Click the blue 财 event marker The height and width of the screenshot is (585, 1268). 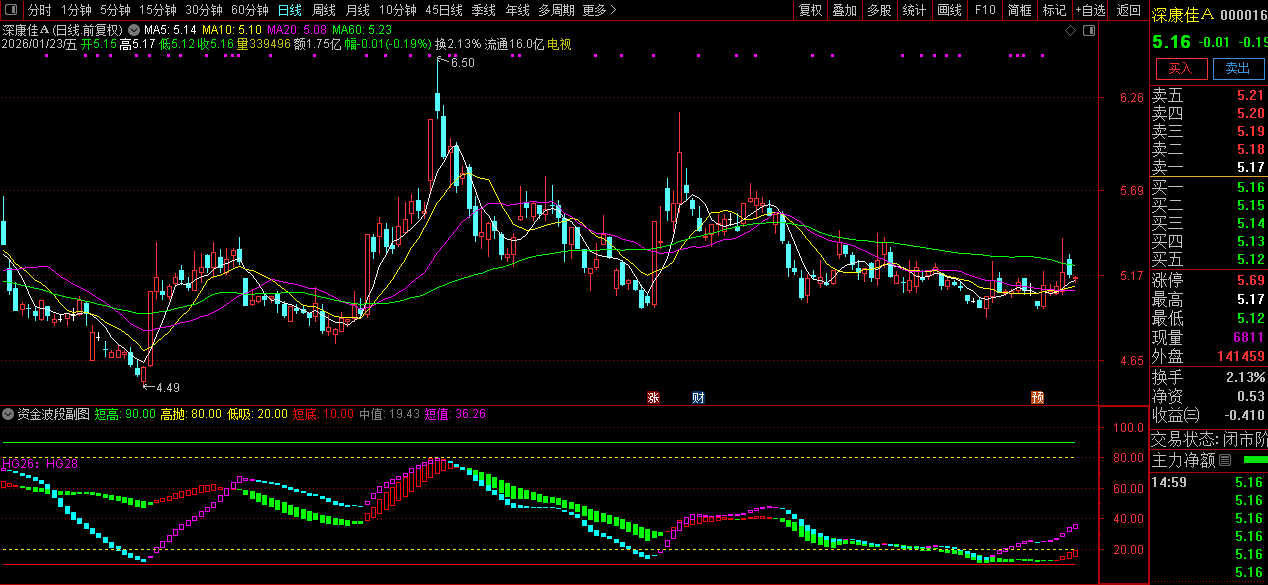(698, 398)
